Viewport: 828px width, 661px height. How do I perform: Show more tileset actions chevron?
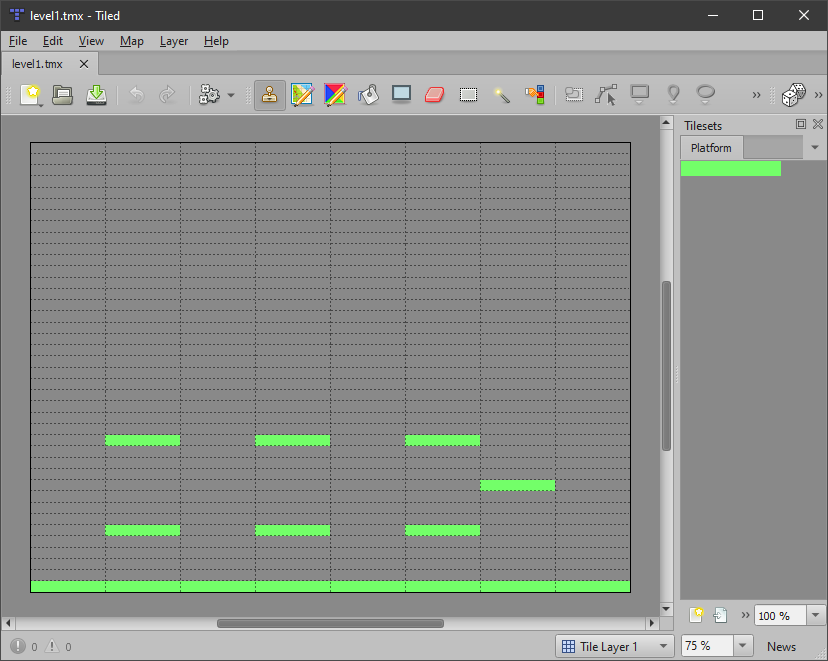[745, 615]
